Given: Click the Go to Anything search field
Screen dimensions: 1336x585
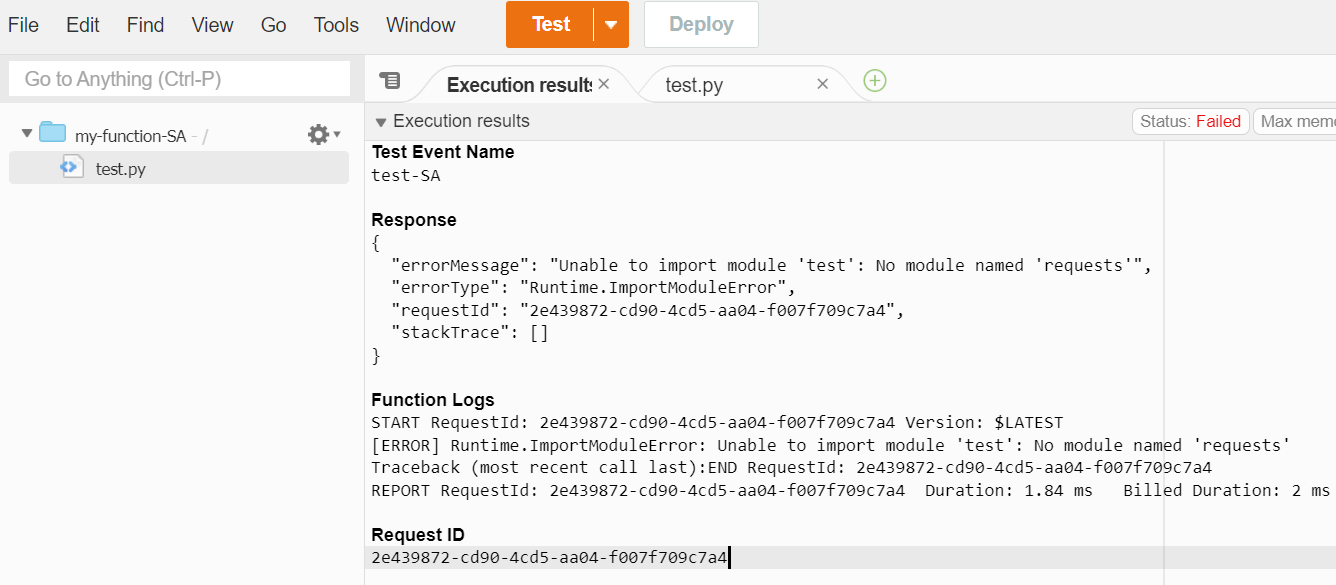Looking at the screenshot, I should [x=178, y=78].
